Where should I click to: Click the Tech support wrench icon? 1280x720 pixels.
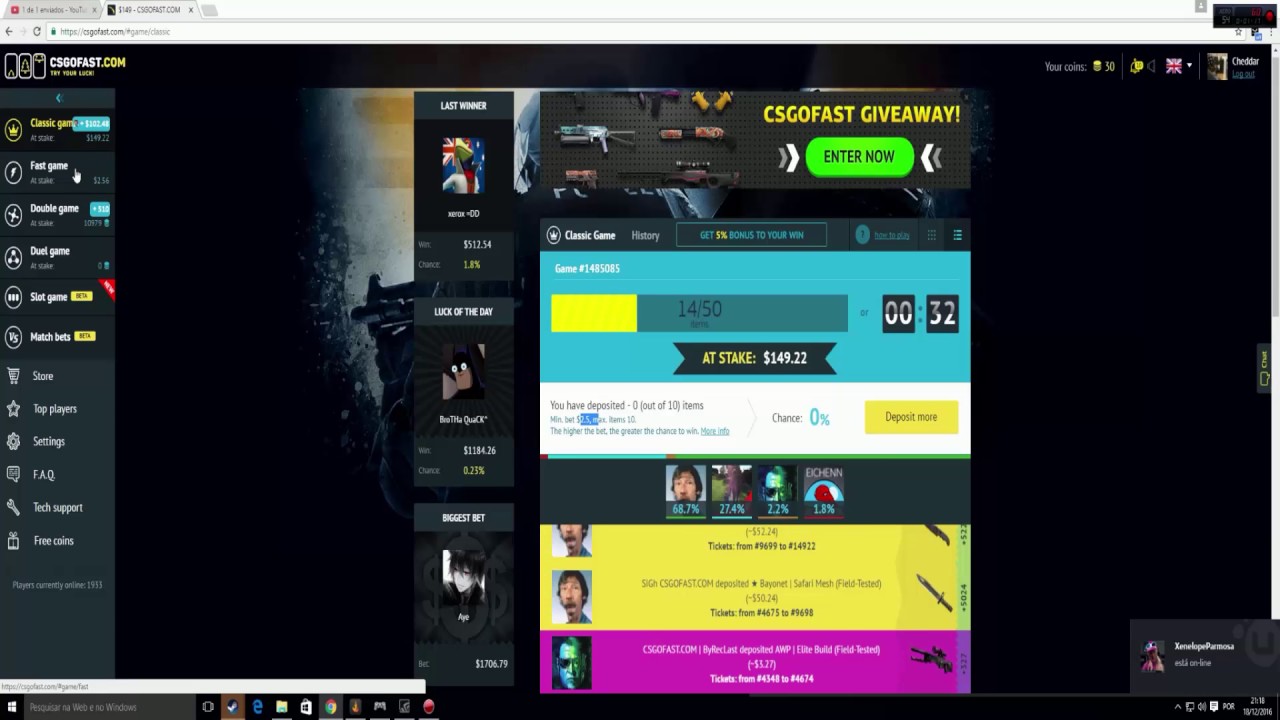tap(13, 507)
